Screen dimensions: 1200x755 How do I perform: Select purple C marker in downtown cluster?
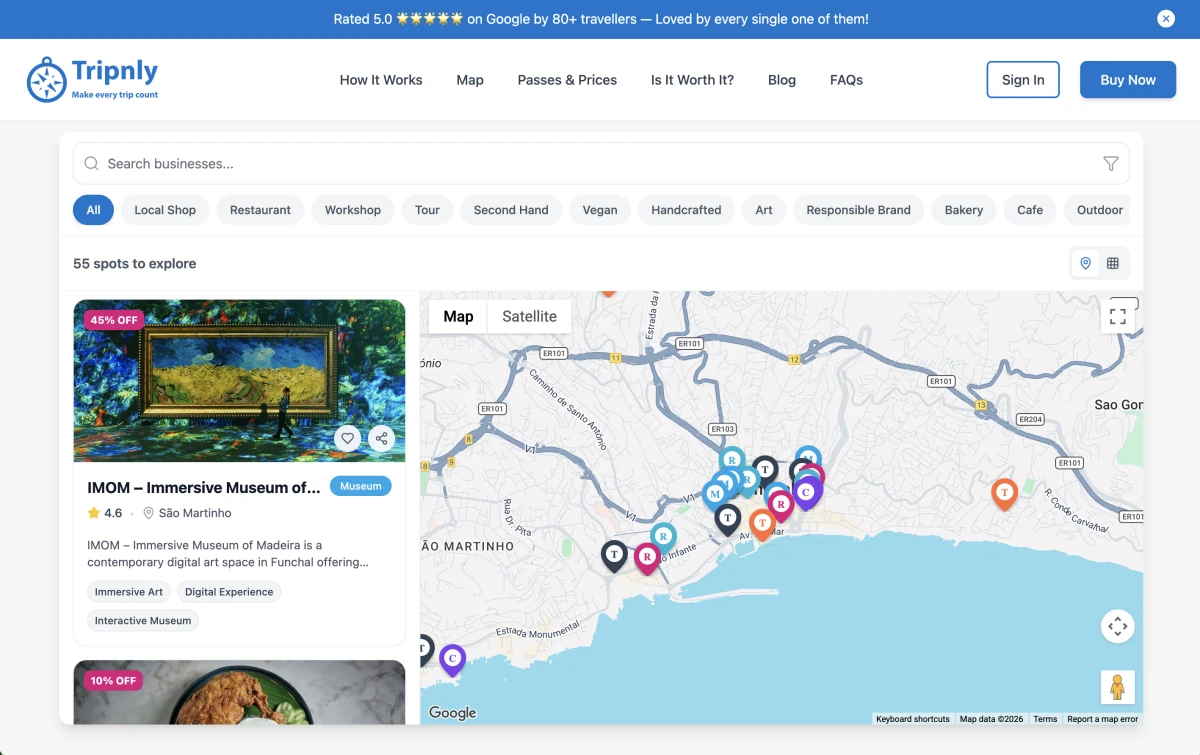tap(807, 492)
